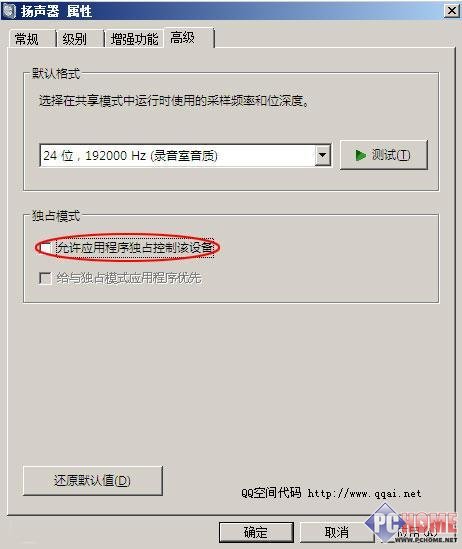Click the PCHOME logo watermark
The width and height of the screenshot is (462, 549).
(x=411, y=524)
